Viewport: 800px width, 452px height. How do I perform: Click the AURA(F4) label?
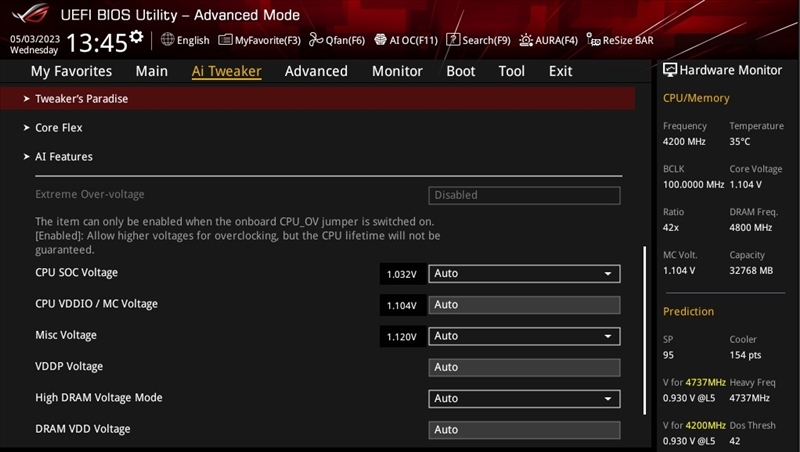tap(557, 40)
